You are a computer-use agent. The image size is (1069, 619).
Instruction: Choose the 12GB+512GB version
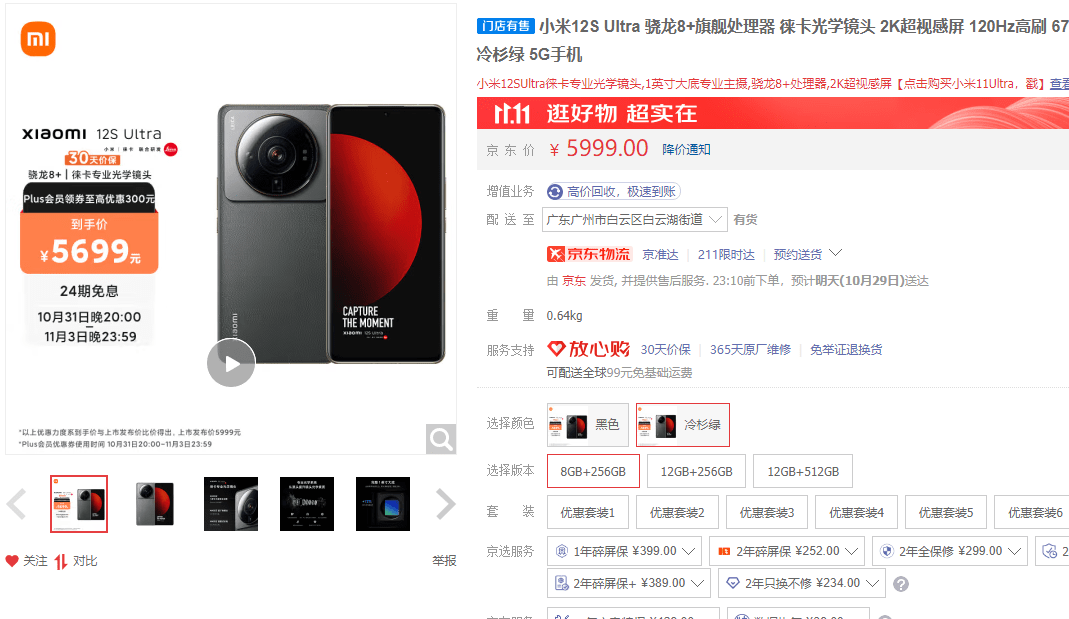point(803,471)
